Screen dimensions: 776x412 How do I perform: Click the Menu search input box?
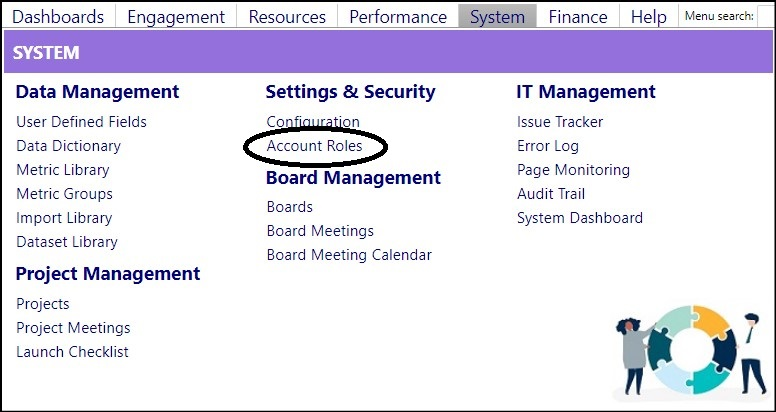coord(765,16)
